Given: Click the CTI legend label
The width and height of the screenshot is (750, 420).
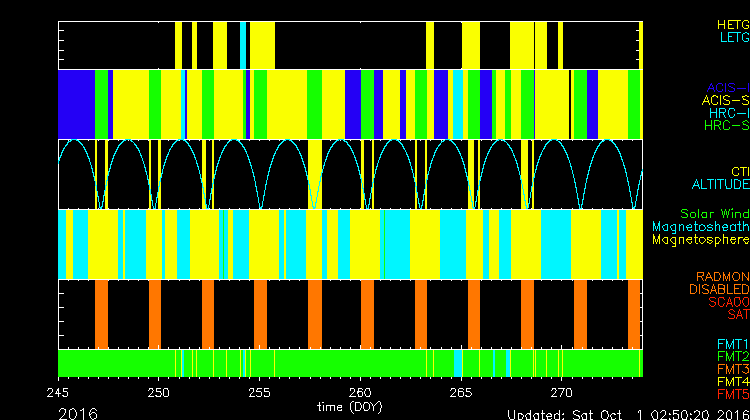Looking at the screenshot, I should click(x=739, y=172).
